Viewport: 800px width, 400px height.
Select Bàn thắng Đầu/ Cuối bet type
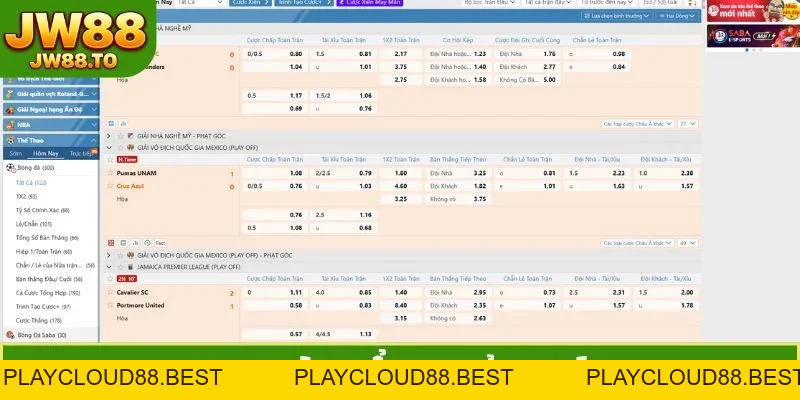pos(49,279)
